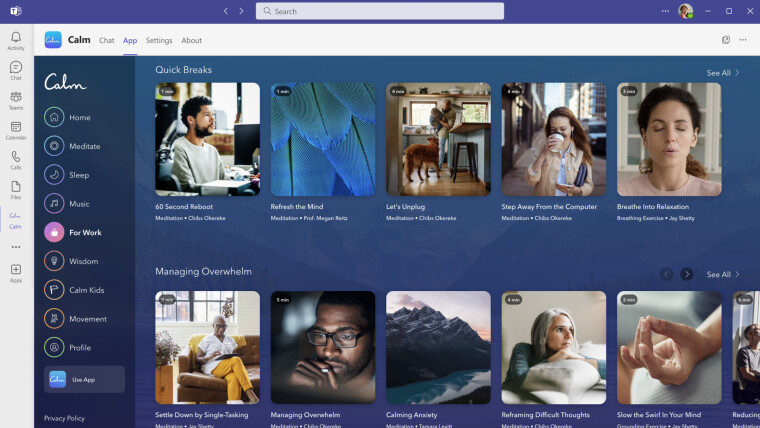Image resolution: width=760 pixels, height=428 pixels.
Task: Open the Managing Overwhelm card thumbnail
Action: [323, 348]
